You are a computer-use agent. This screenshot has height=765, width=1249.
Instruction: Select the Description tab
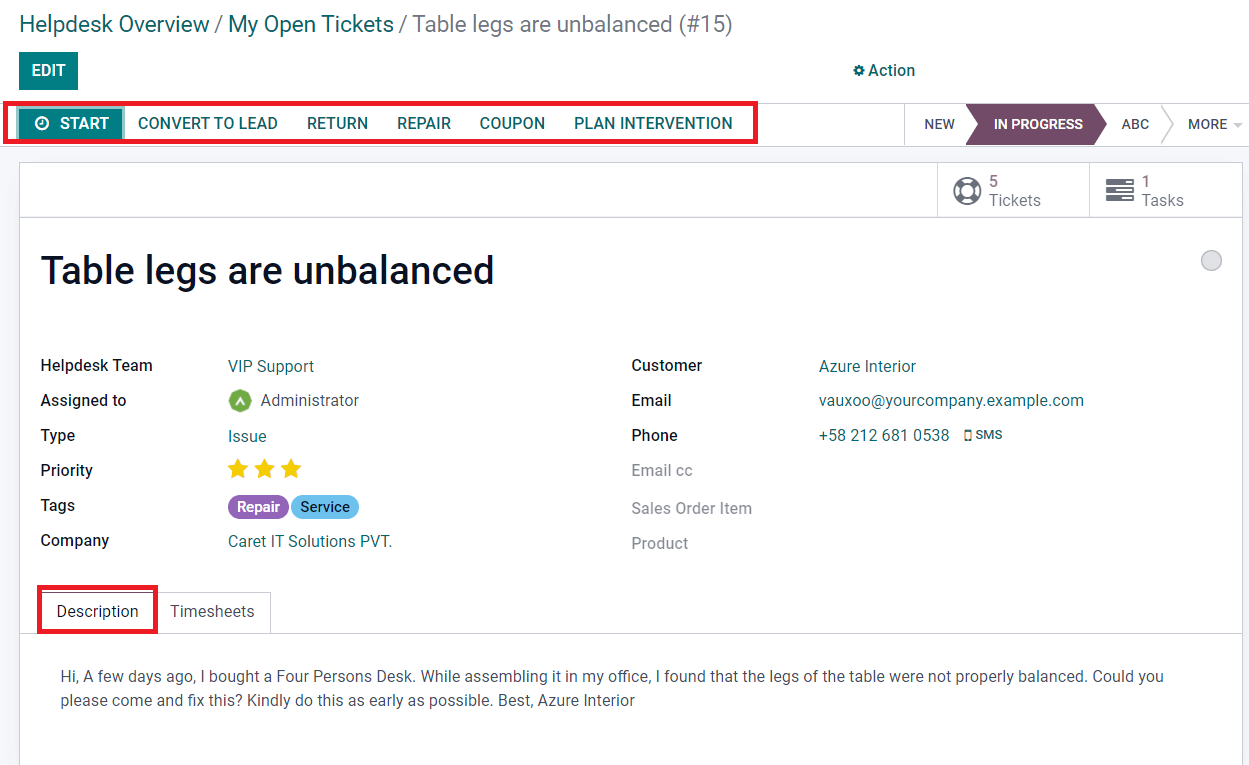(x=97, y=612)
